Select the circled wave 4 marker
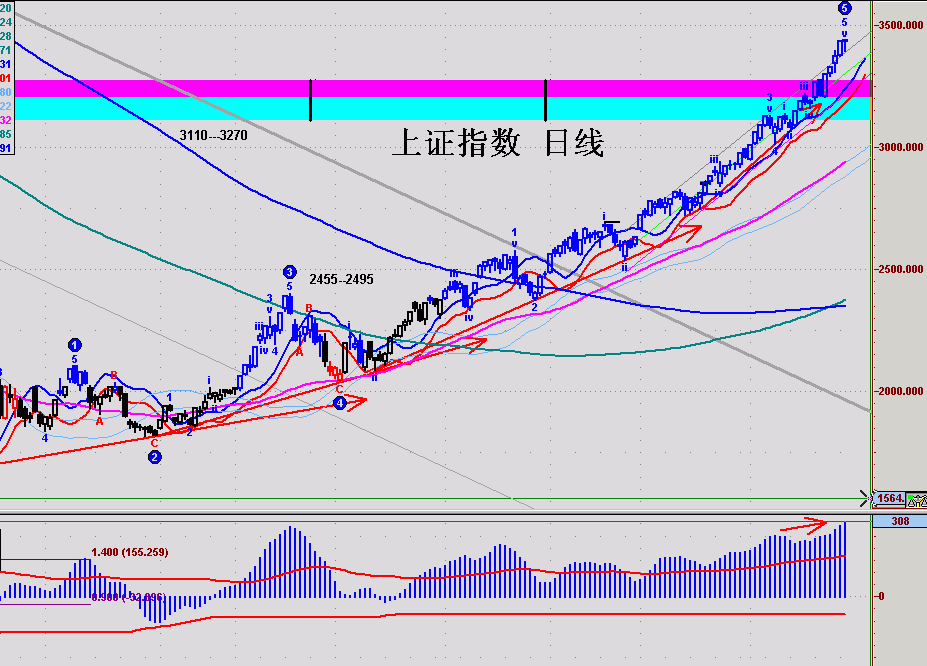The height and width of the screenshot is (666, 927). click(340, 403)
